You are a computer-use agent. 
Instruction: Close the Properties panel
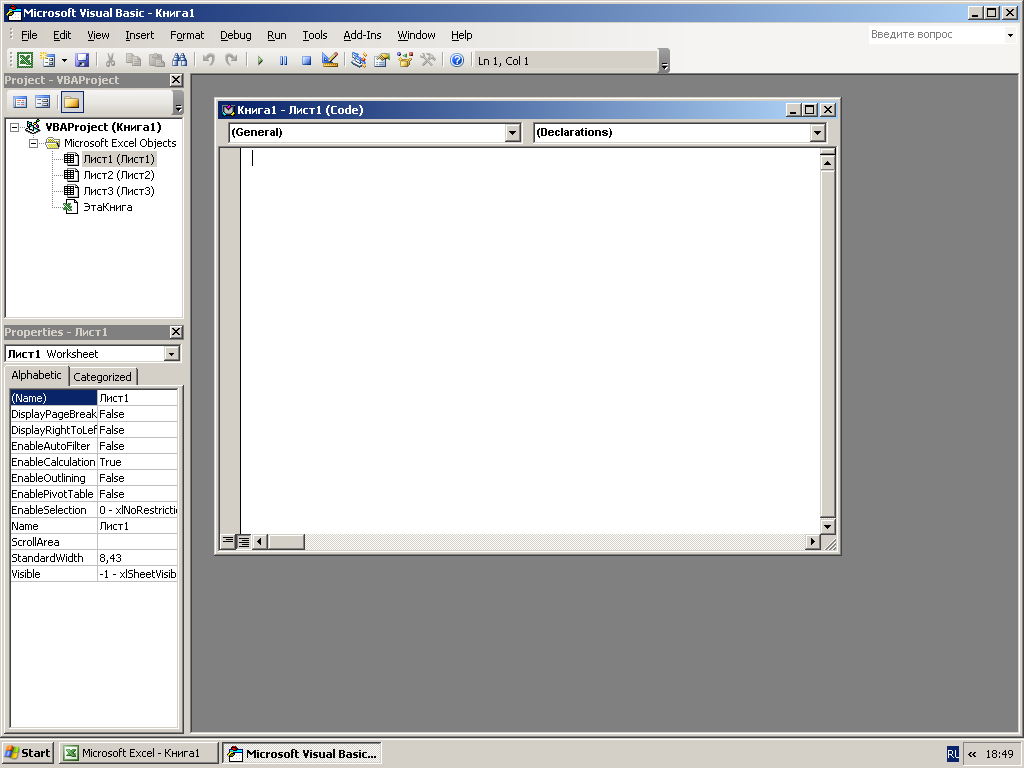tap(176, 332)
